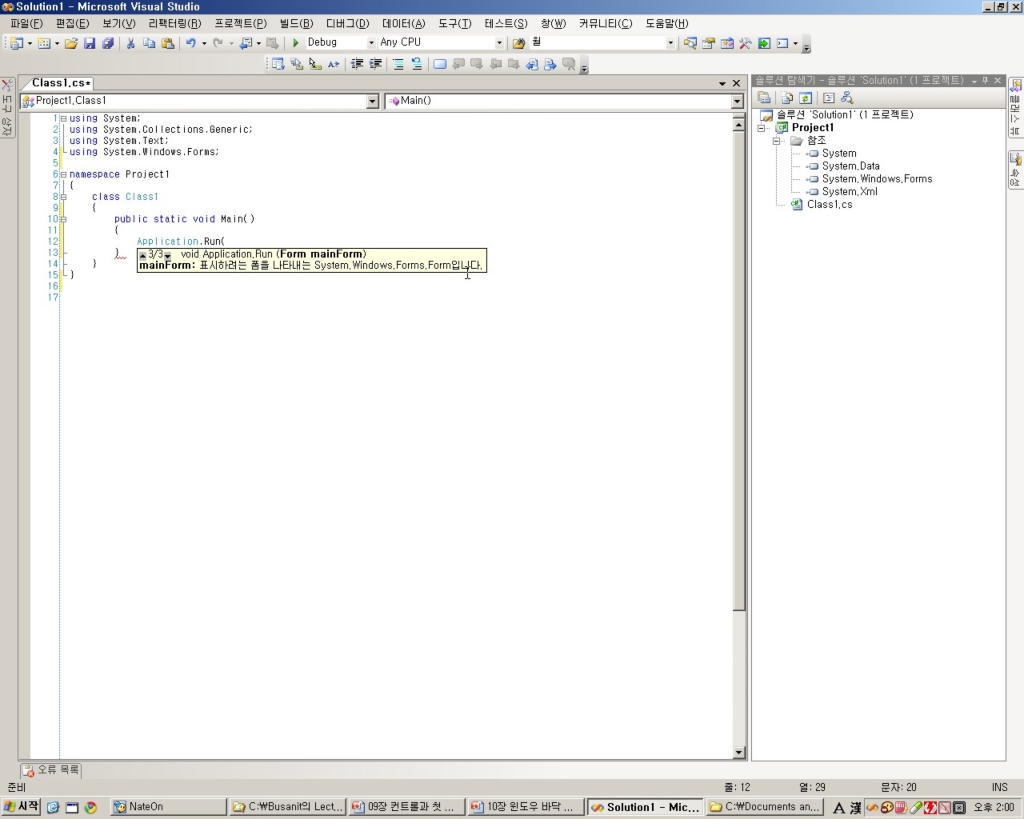
Task: Select the System.Xml reference
Action: pos(849,191)
